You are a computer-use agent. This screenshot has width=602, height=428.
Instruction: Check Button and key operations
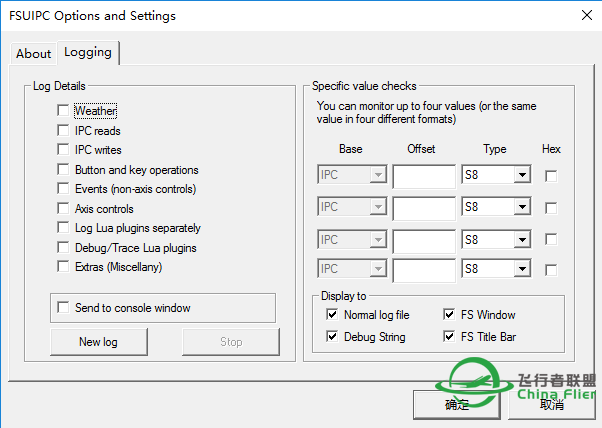[x=64, y=170]
